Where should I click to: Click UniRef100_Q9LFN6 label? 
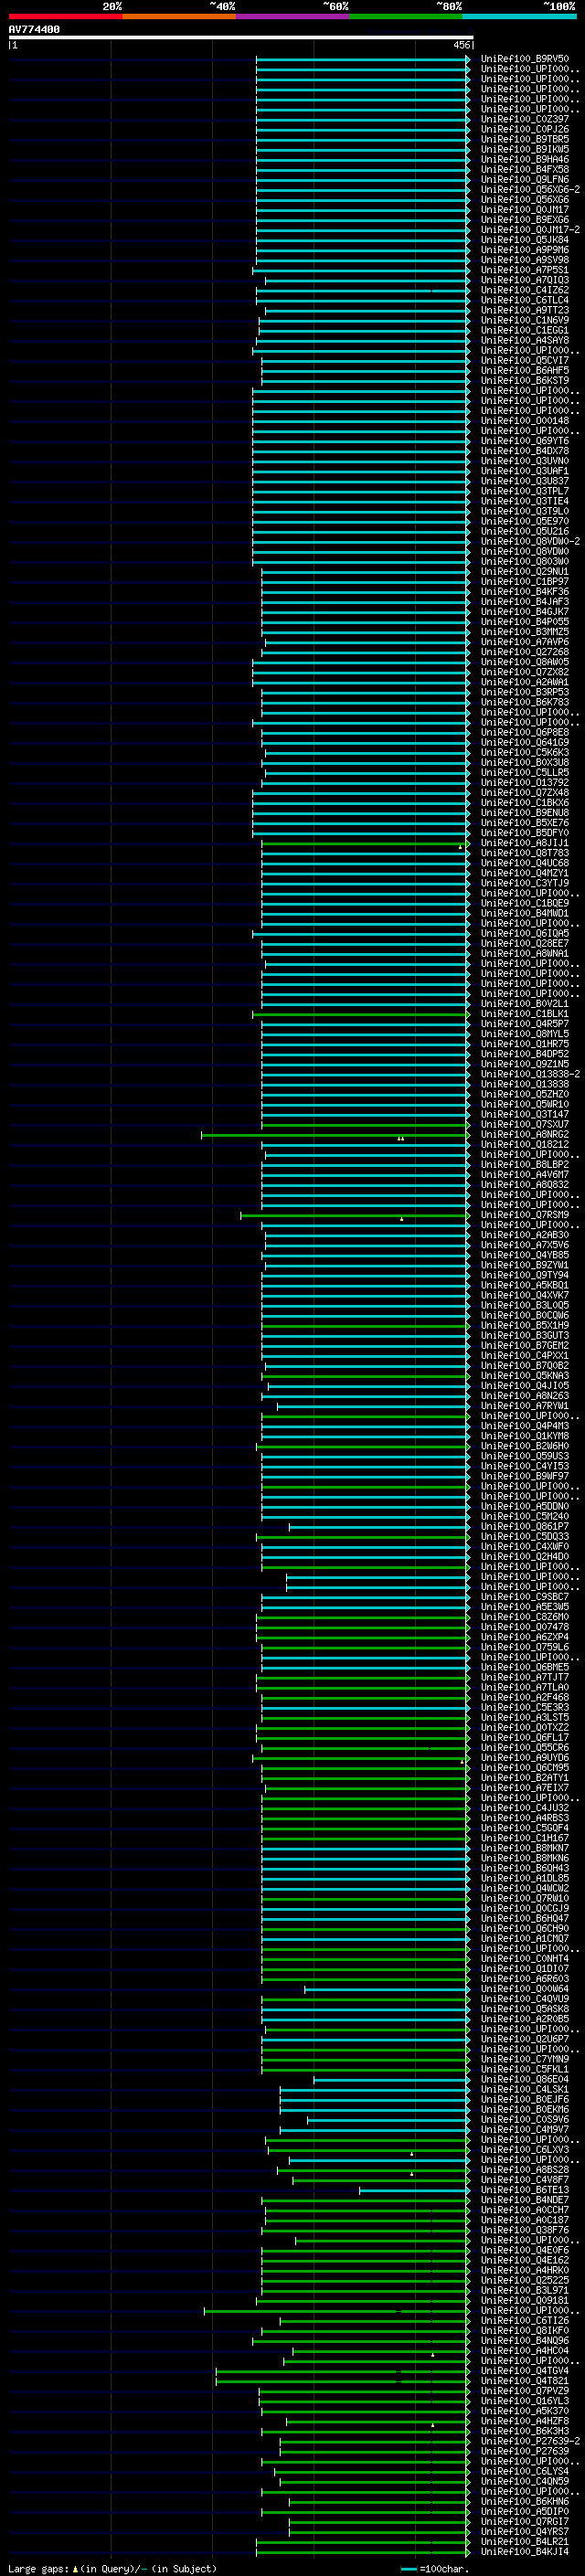[525, 179]
